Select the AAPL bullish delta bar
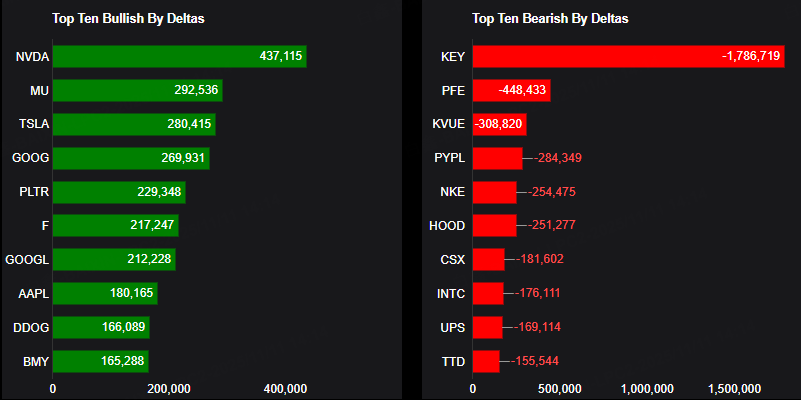Viewport: 801px width, 400px height. click(104, 294)
